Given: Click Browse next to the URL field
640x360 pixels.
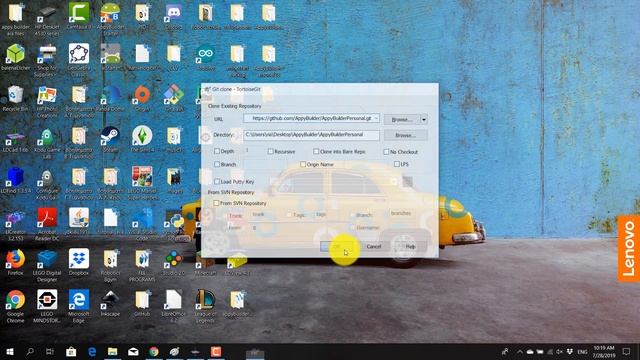Looking at the screenshot, I should click(x=402, y=120).
